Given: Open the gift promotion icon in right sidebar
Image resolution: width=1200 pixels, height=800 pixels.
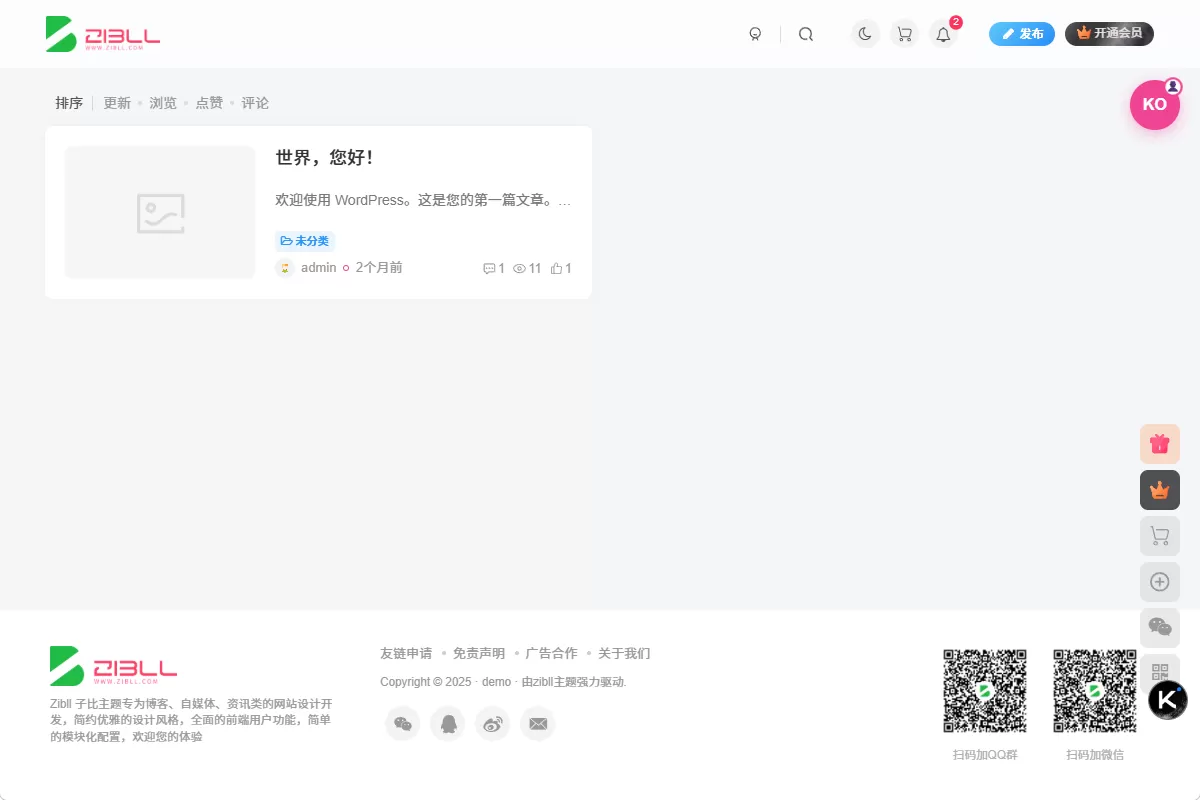Looking at the screenshot, I should click(x=1159, y=443).
